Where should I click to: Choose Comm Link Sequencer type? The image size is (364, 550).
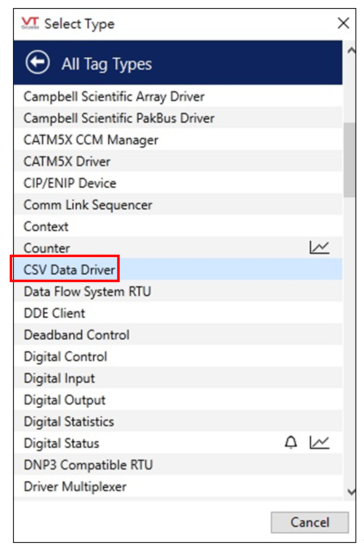coord(178,204)
